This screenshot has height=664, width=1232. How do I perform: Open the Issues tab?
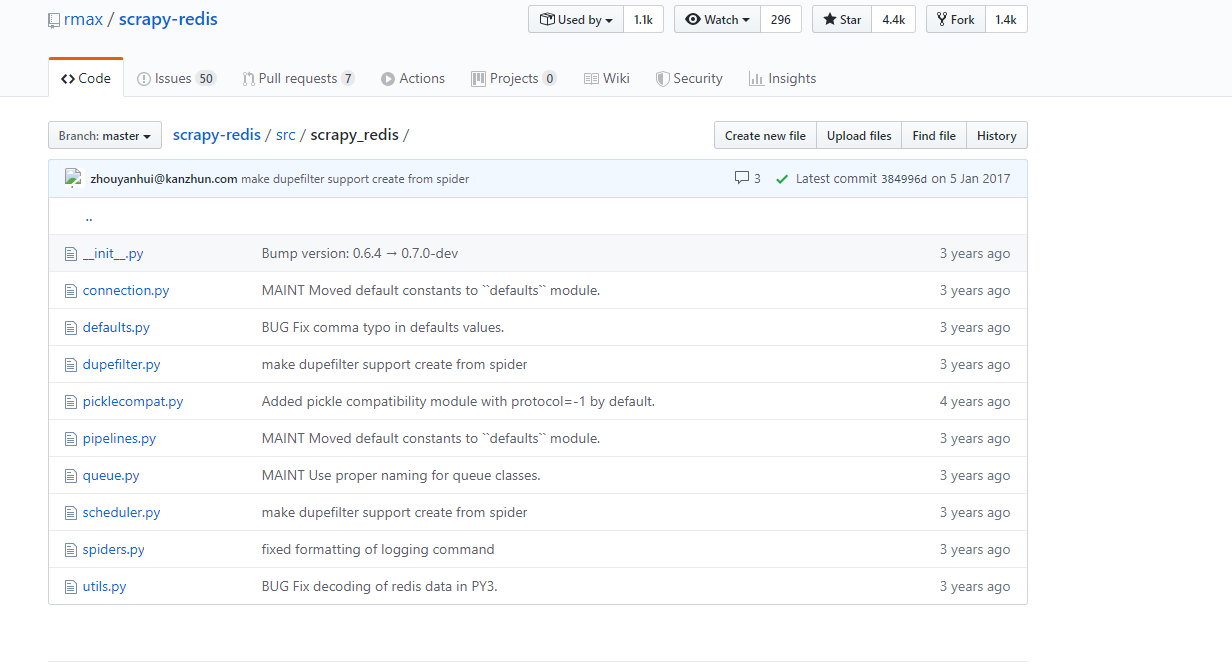tap(176, 78)
